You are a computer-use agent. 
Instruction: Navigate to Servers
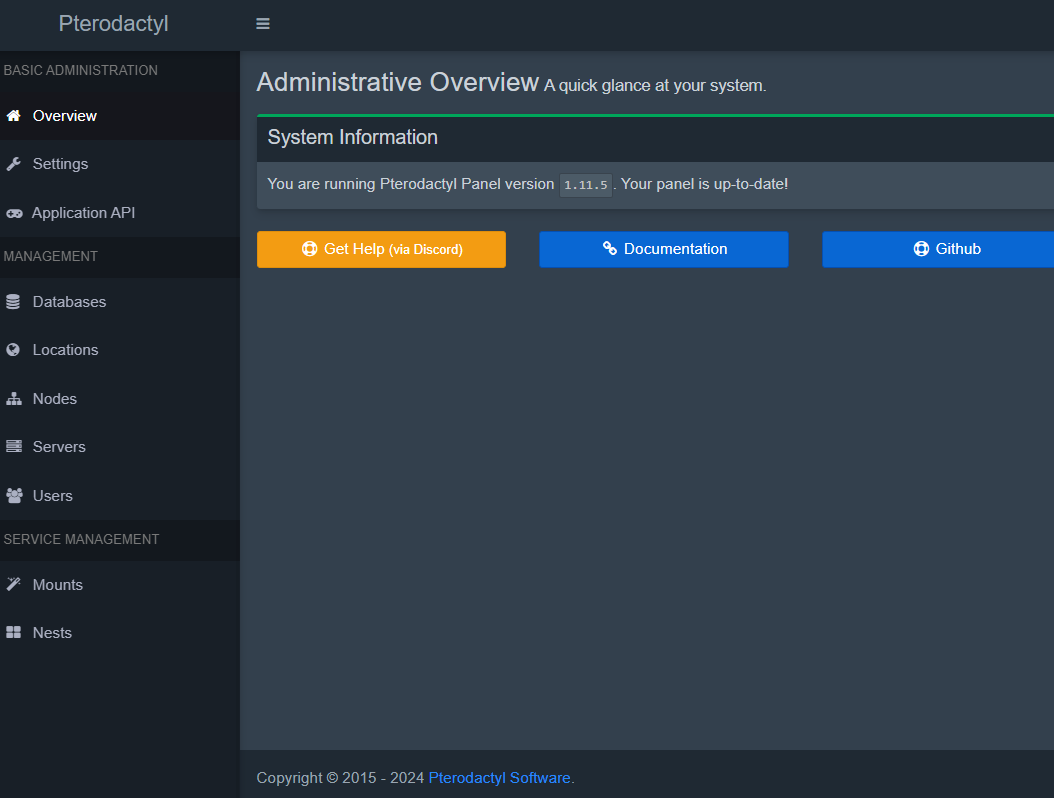coord(120,446)
